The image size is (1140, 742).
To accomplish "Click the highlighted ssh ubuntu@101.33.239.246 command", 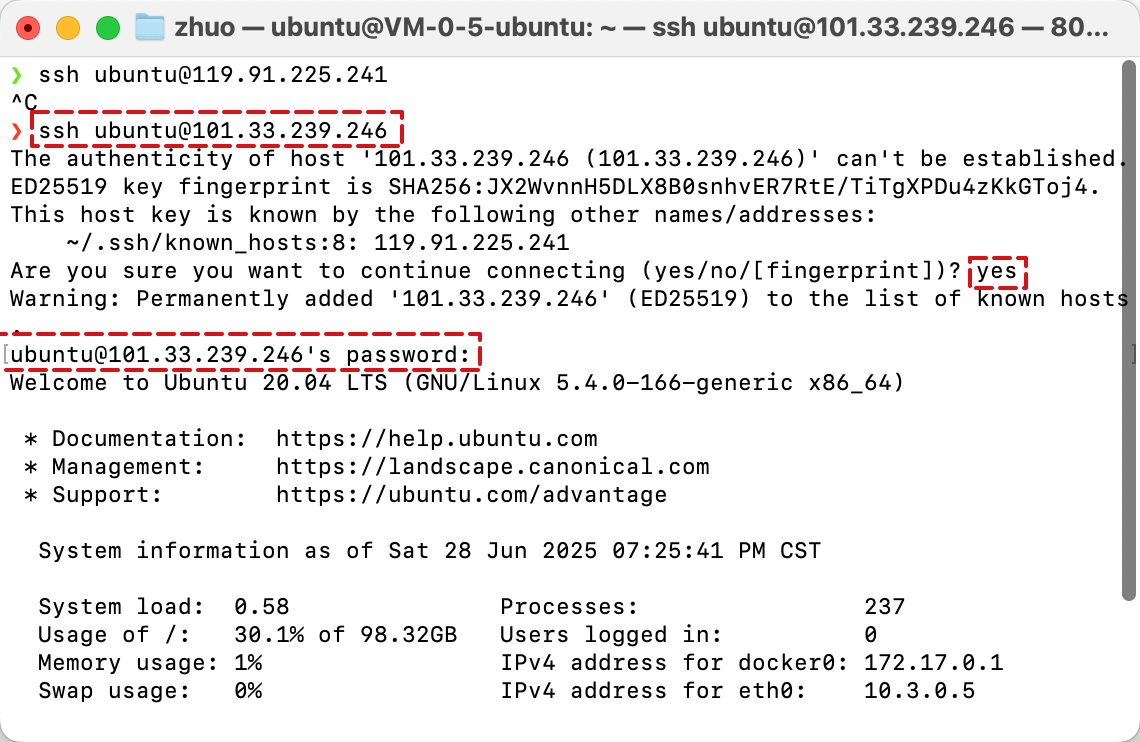I will (x=212, y=131).
